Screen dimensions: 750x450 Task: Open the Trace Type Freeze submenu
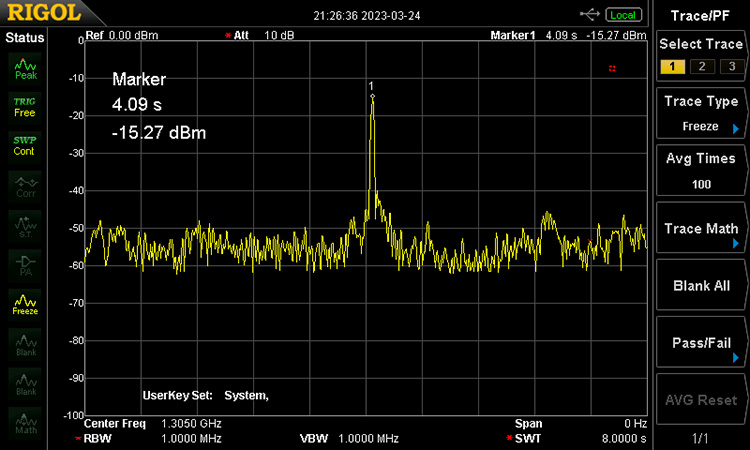click(x=701, y=113)
